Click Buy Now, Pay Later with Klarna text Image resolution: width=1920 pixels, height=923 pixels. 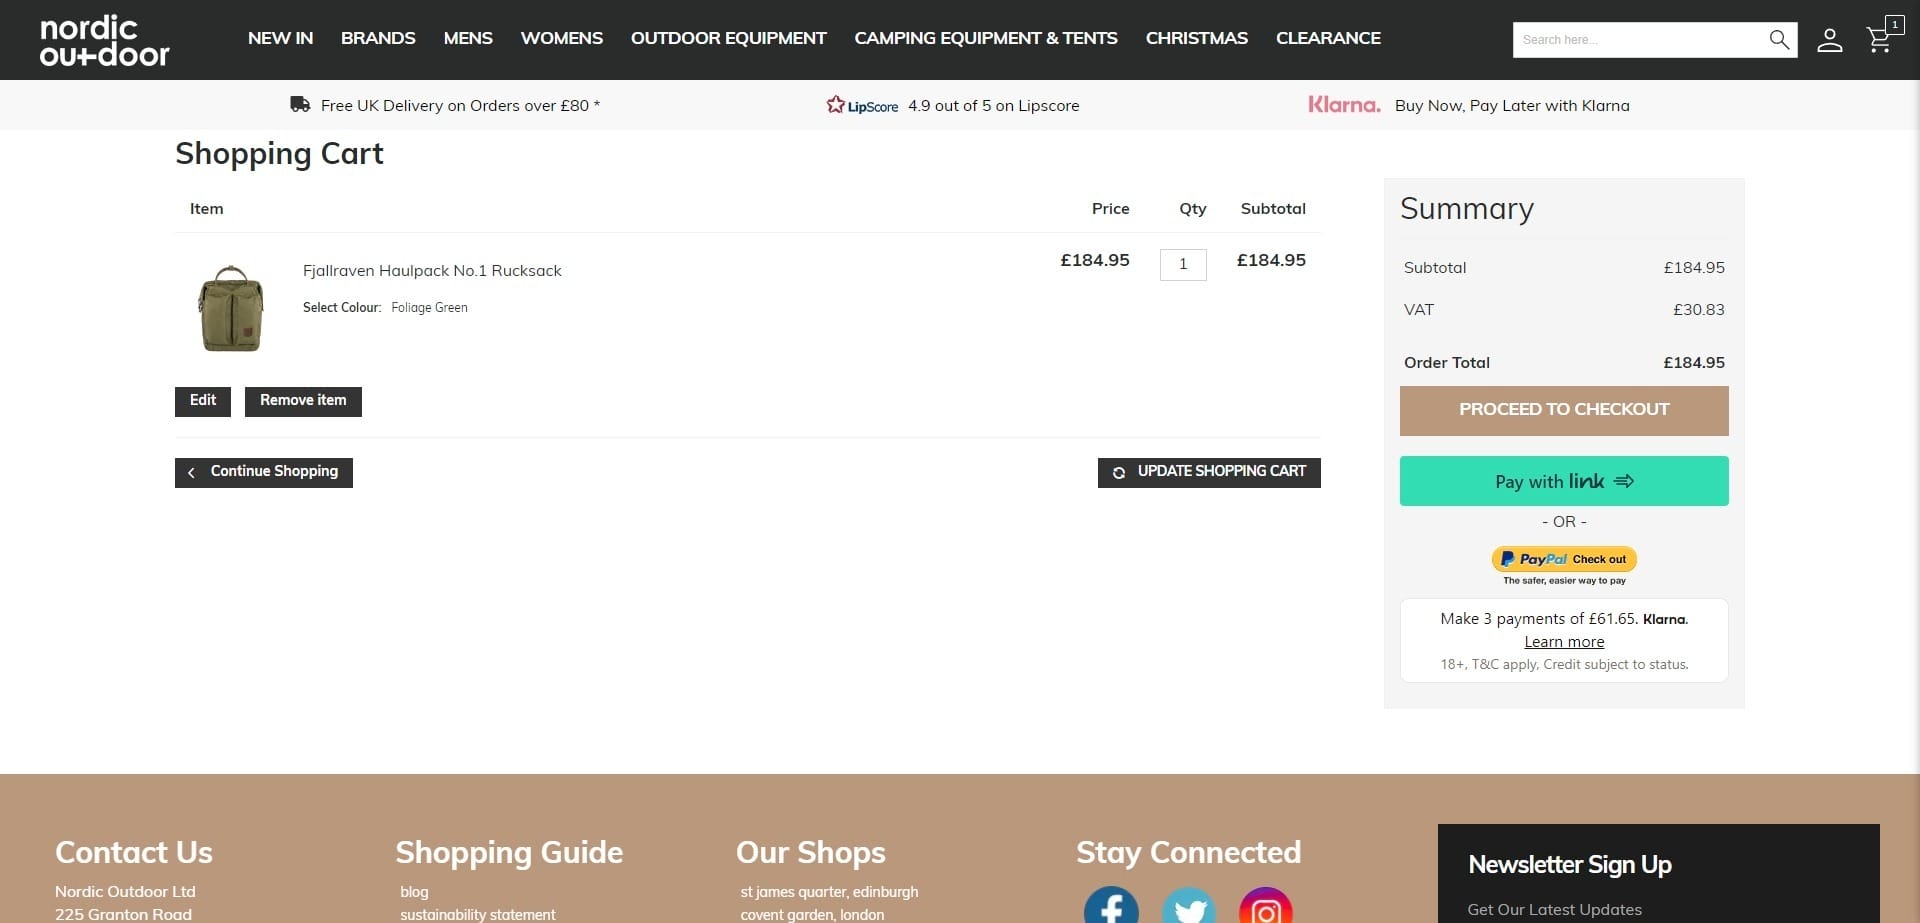coord(1512,105)
